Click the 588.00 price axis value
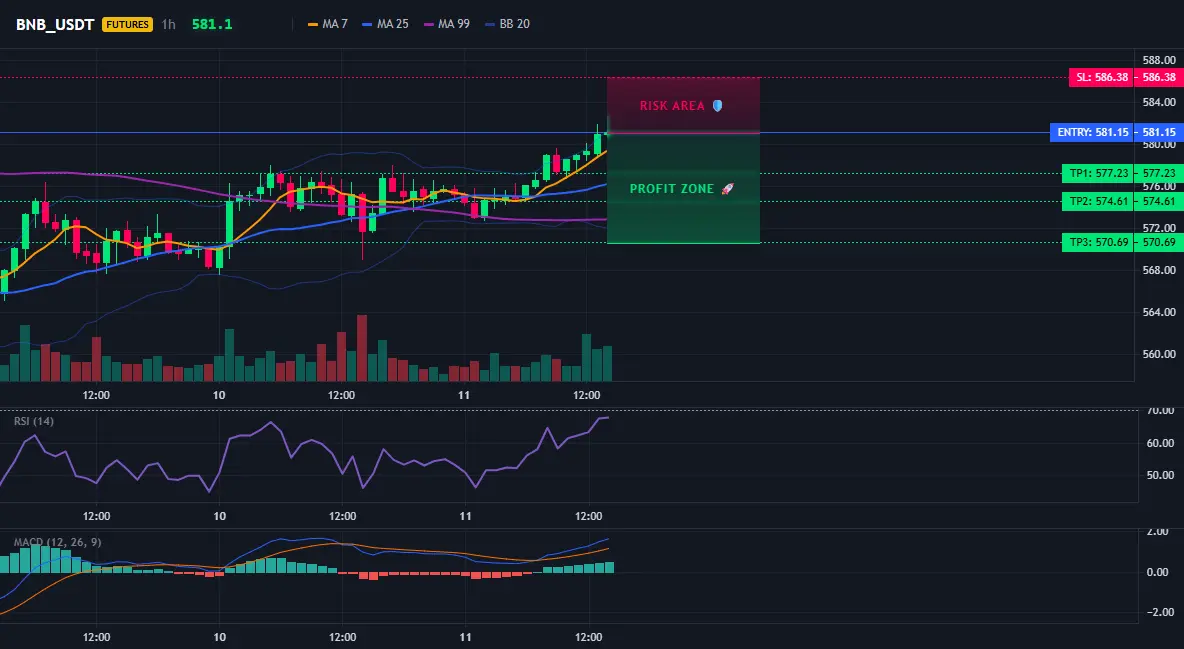 pyautogui.click(x=1159, y=60)
